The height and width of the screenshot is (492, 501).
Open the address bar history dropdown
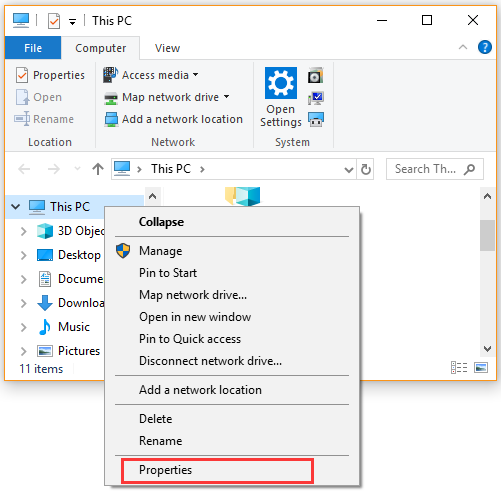pos(349,170)
